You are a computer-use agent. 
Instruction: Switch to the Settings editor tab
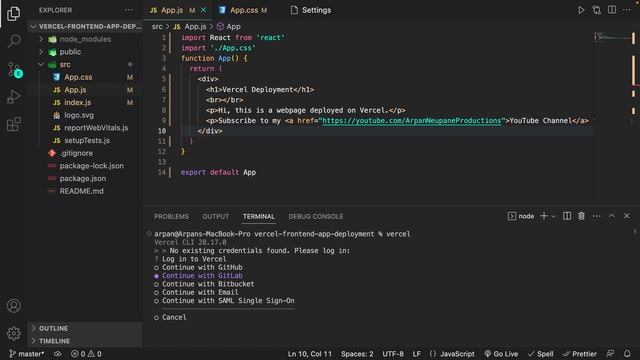click(x=311, y=10)
